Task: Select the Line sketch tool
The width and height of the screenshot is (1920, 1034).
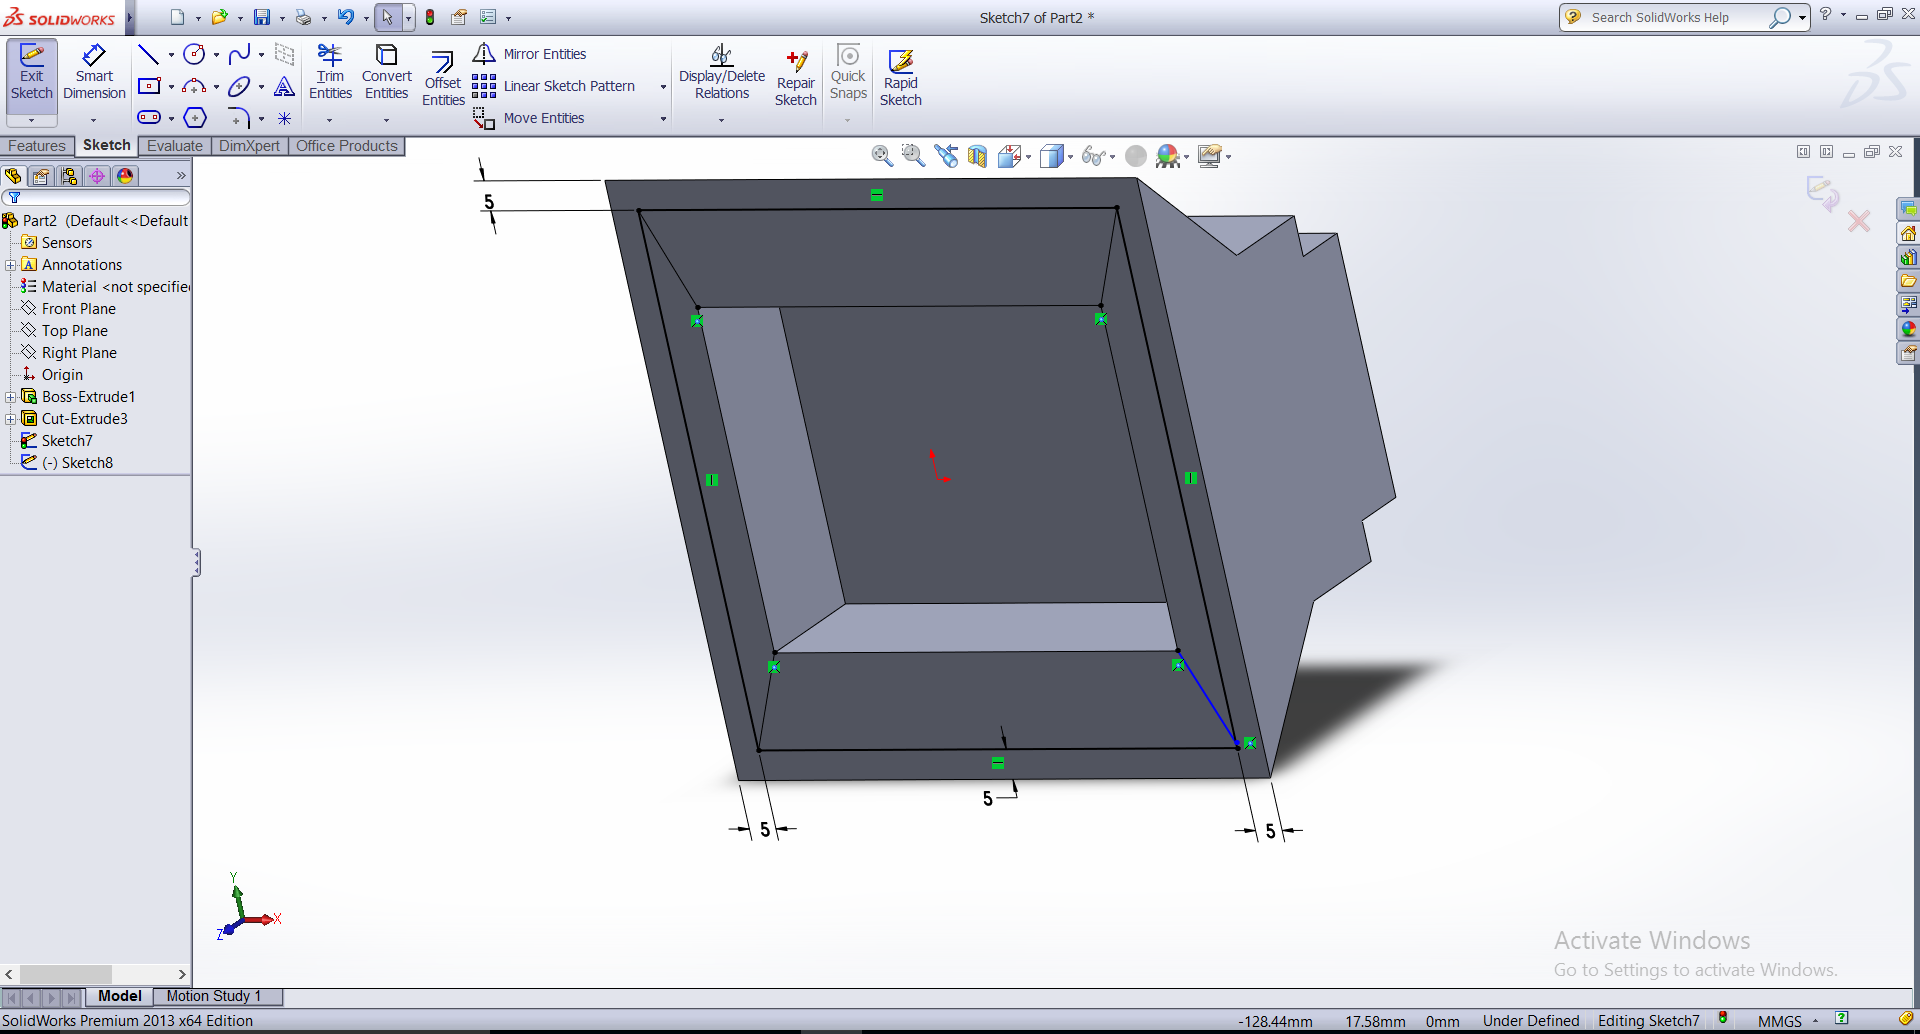Action: click(x=148, y=54)
